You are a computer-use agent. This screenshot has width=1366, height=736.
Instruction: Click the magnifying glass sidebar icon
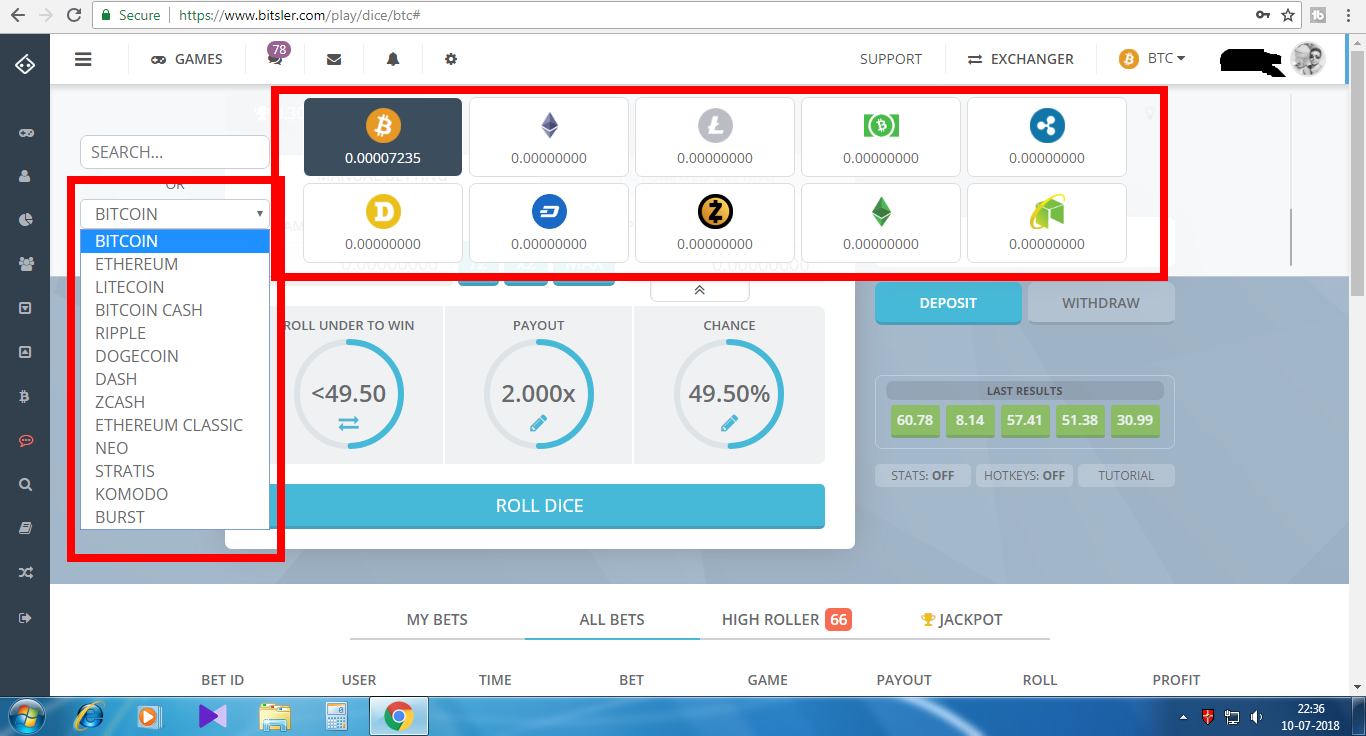coord(25,484)
